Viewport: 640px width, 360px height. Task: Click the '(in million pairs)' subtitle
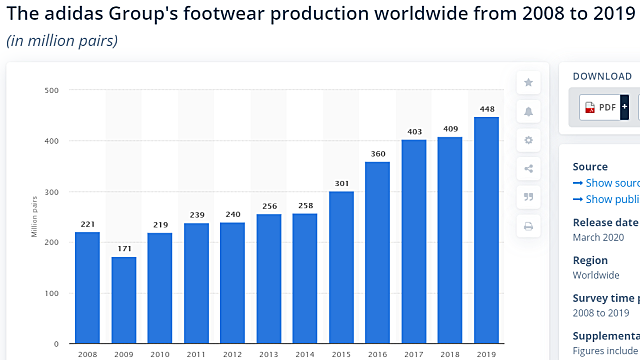pos(62,41)
